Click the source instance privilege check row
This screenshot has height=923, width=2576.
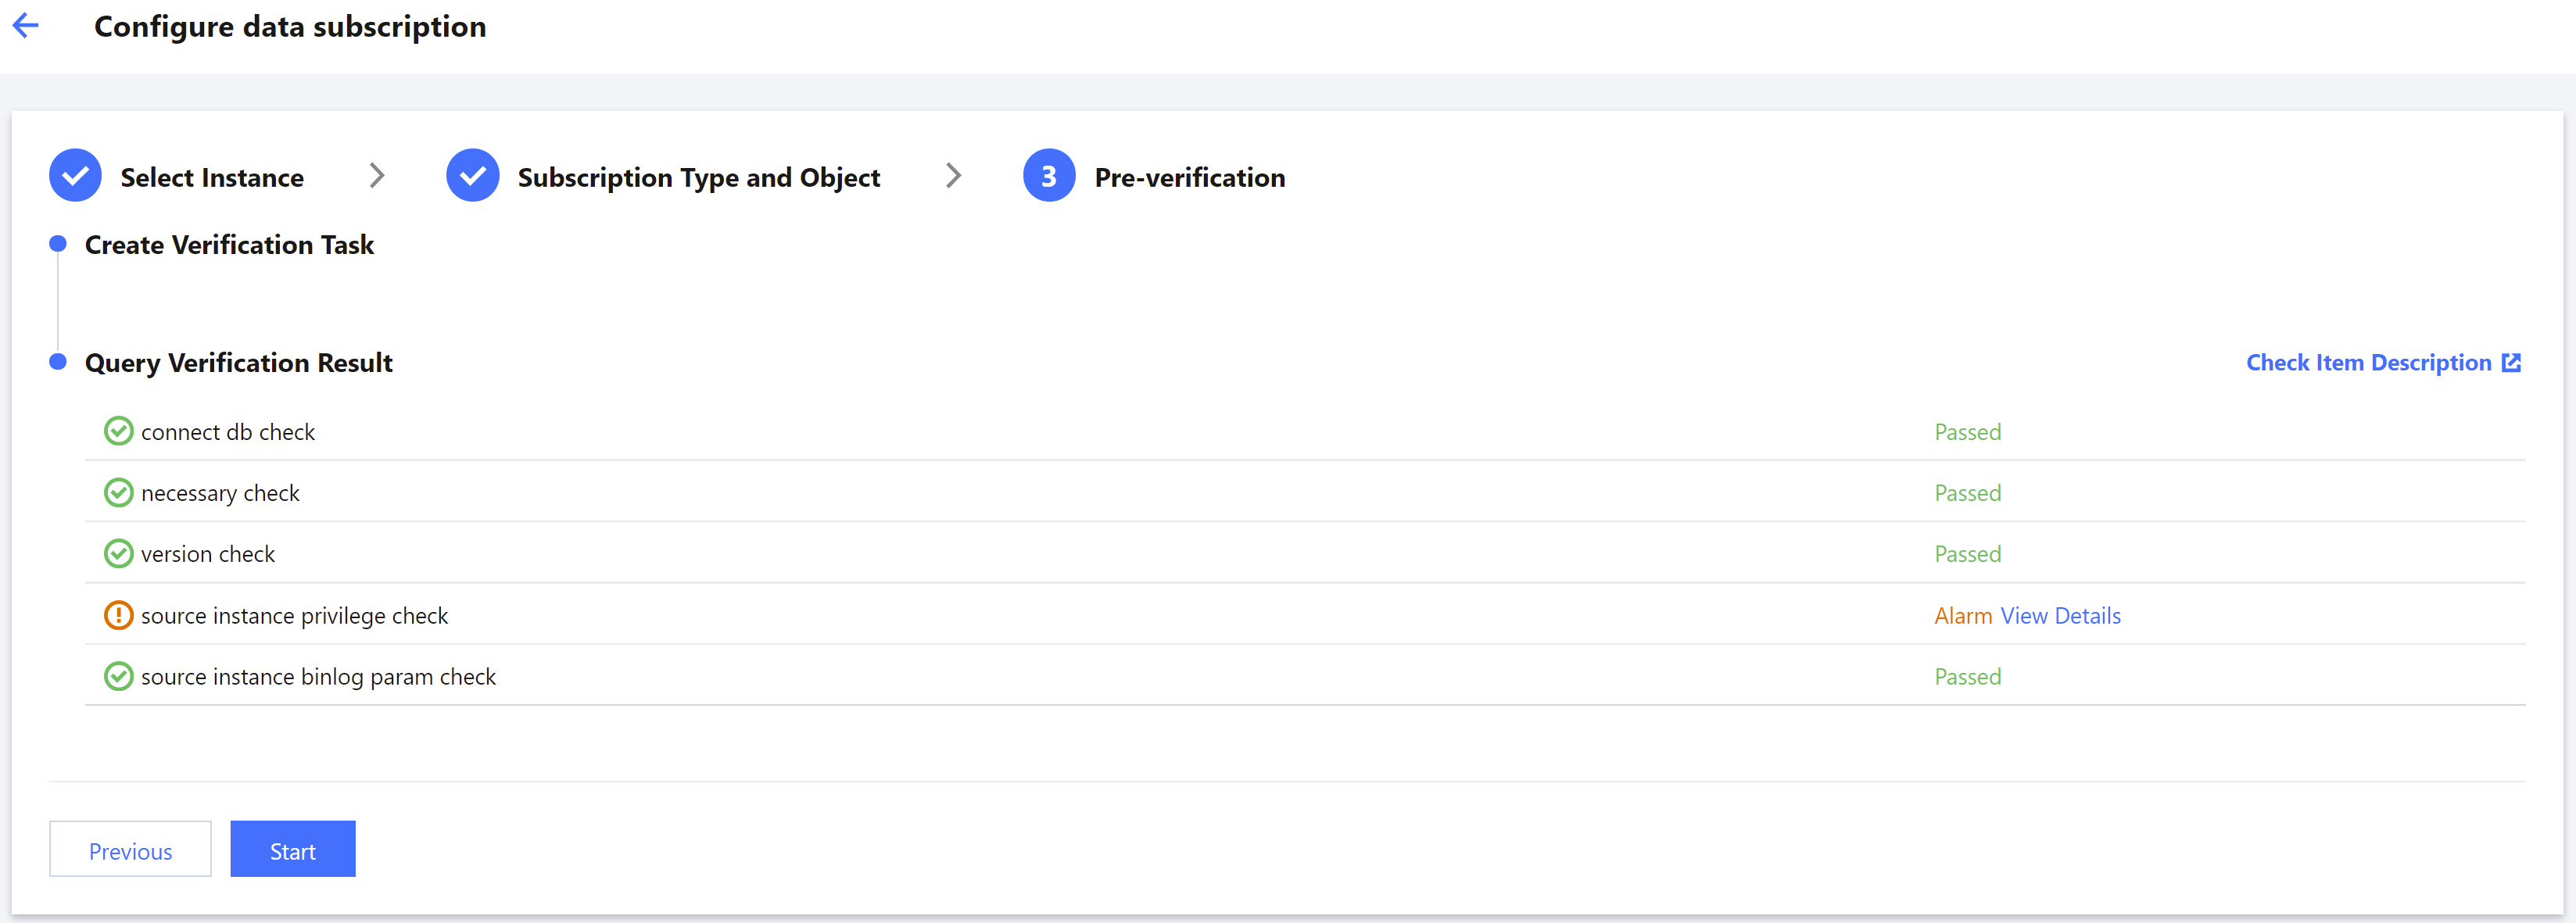click(x=294, y=615)
